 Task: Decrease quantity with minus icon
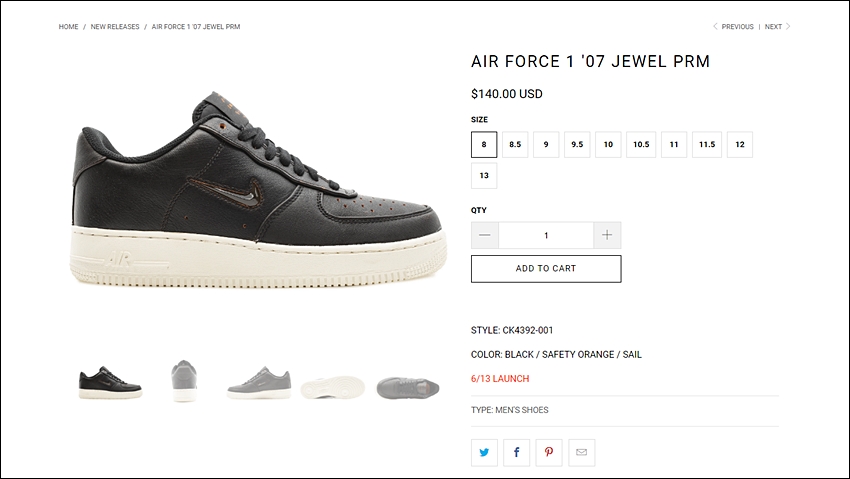(485, 235)
